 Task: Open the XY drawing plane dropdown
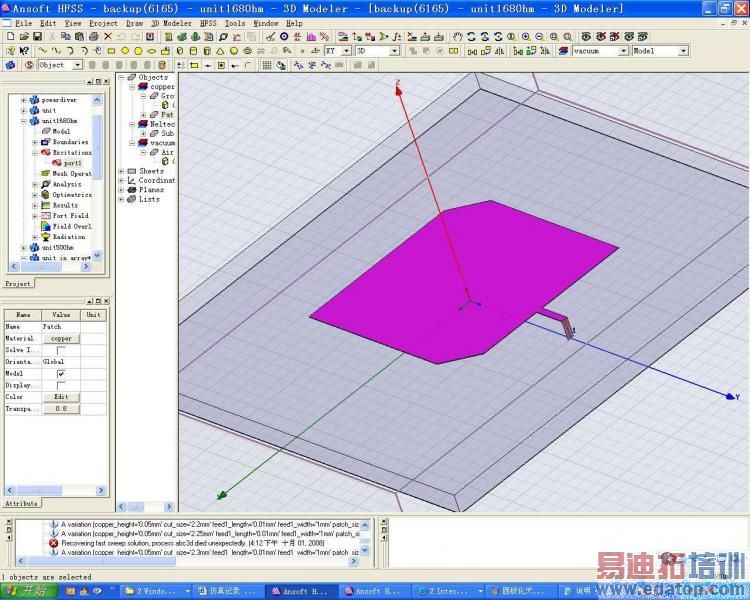(x=347, y=51)
